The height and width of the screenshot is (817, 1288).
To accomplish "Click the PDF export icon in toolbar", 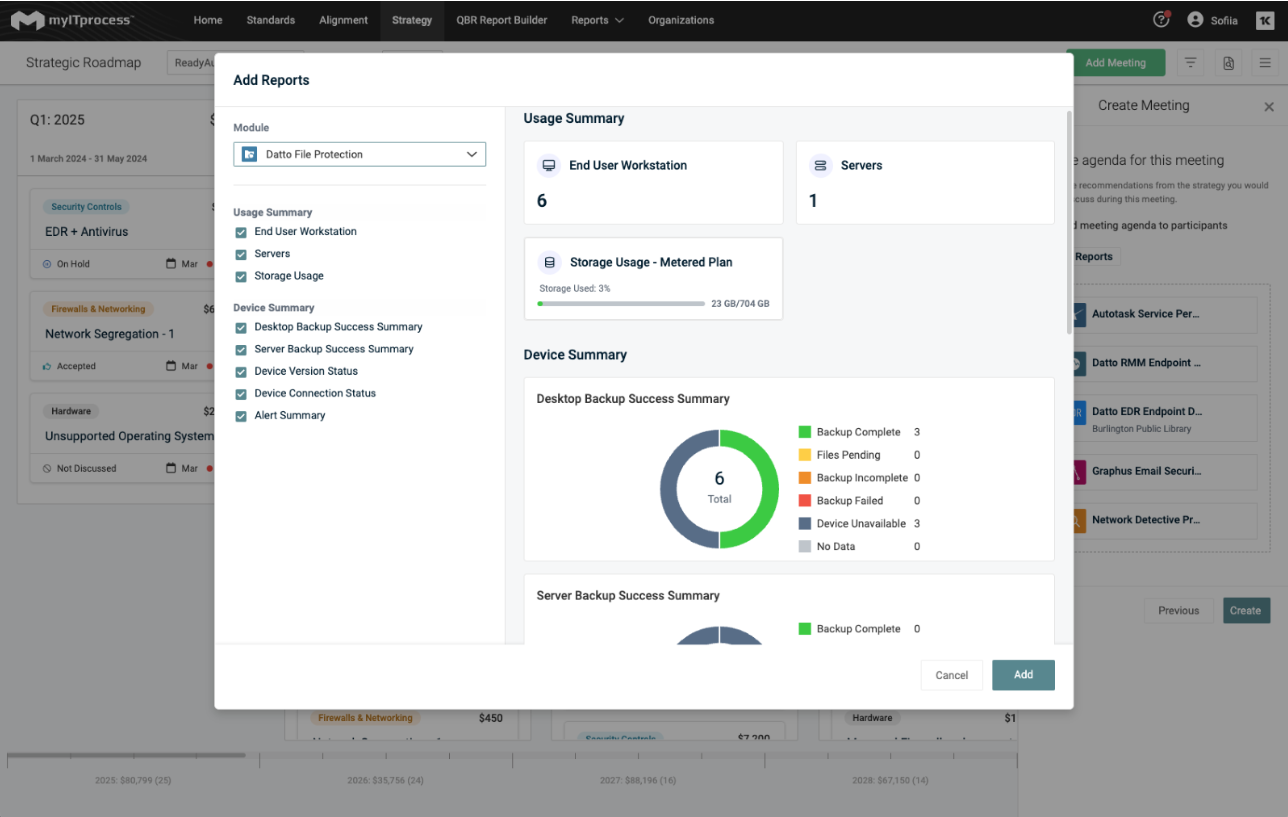I will (1228, 63).
